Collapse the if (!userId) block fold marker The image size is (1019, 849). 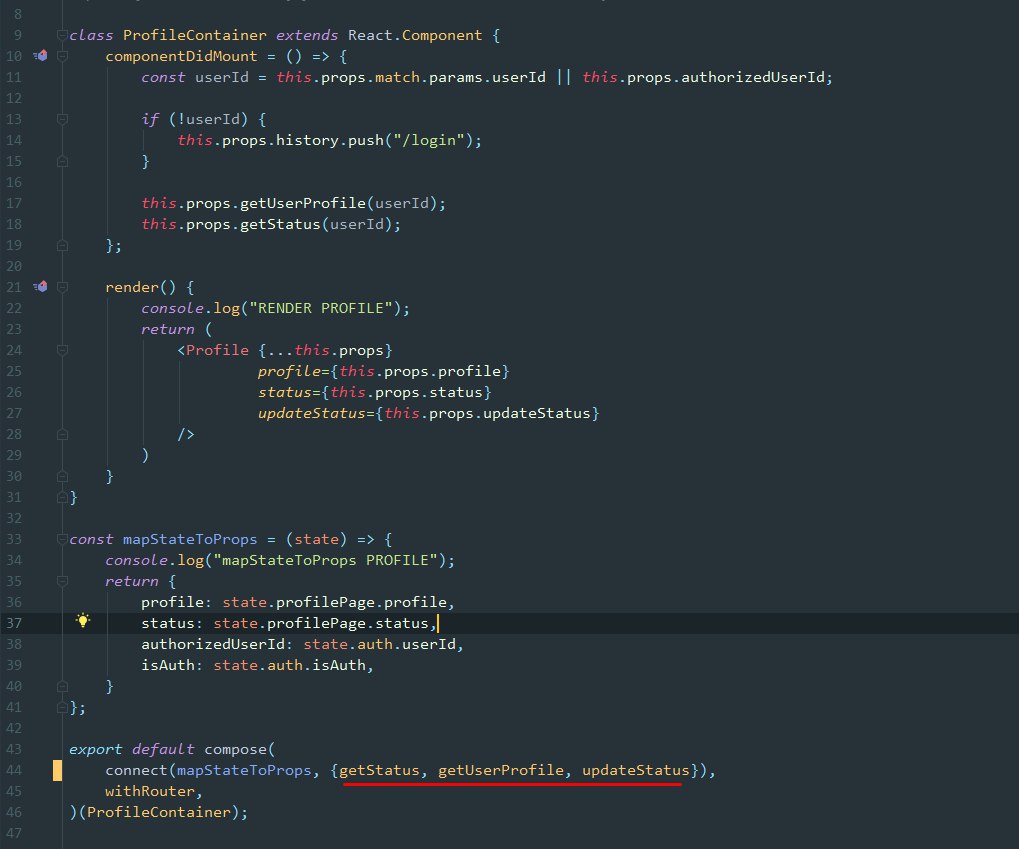[62, 119]
